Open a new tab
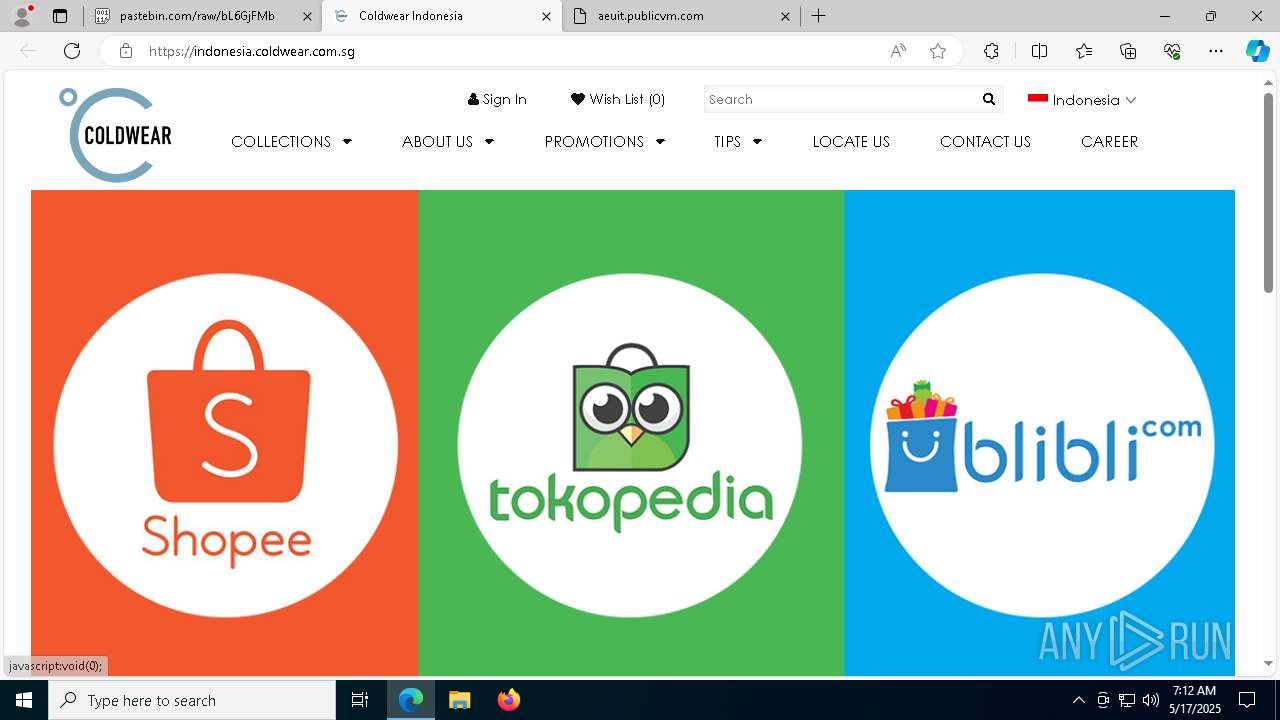 (x=818, y=16)
